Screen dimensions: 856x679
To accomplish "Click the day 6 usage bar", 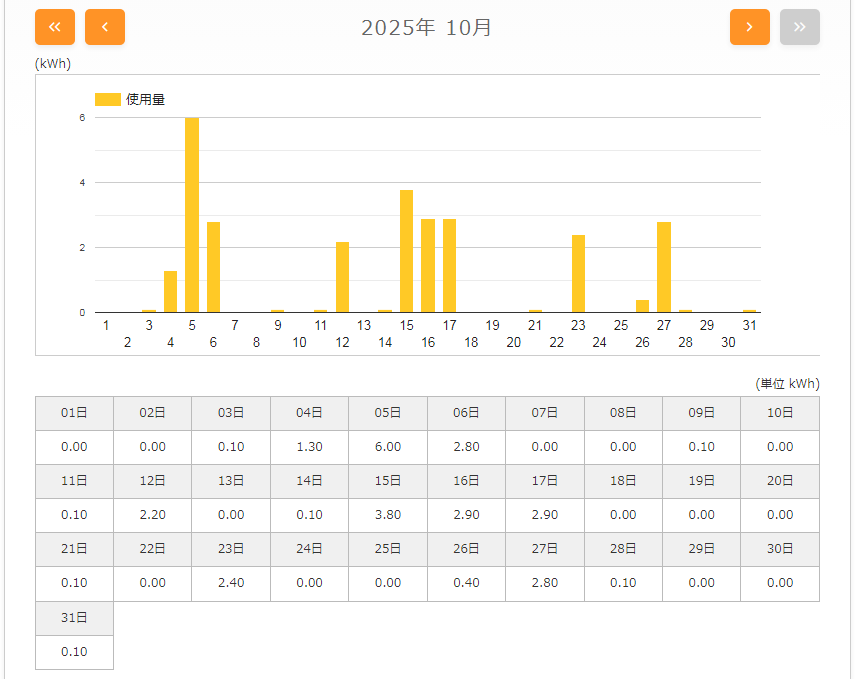I will click(x=213, y=267).
